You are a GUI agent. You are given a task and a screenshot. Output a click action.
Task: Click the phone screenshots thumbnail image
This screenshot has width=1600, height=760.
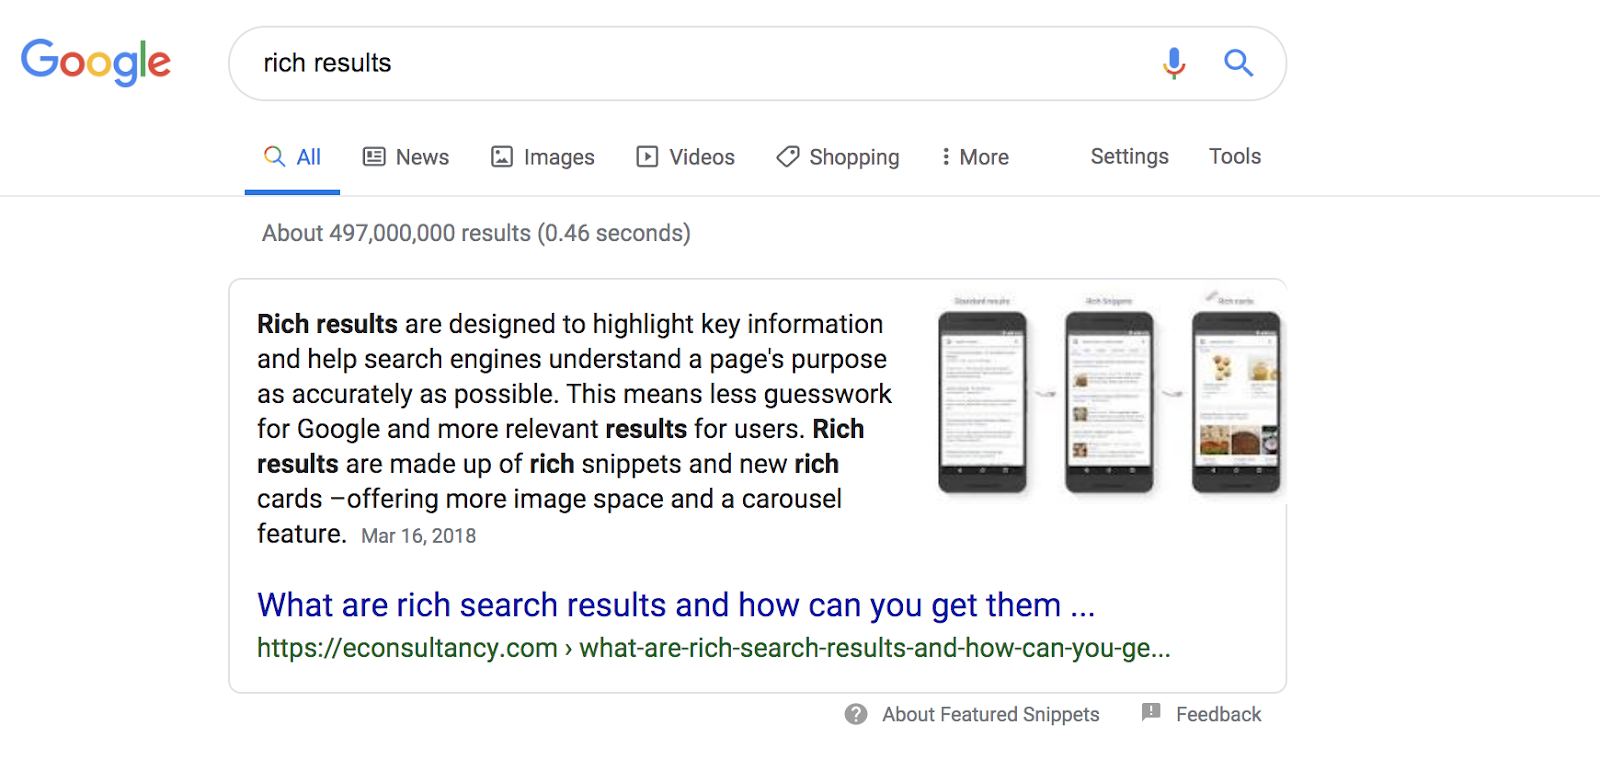(1109, 397)
